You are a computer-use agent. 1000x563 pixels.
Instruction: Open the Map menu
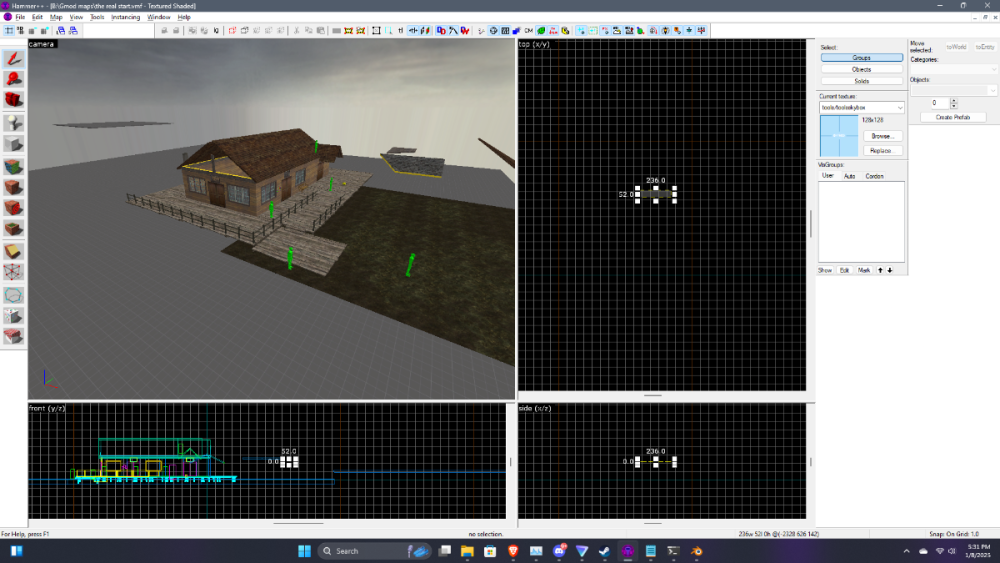click(x=56, y=17)
